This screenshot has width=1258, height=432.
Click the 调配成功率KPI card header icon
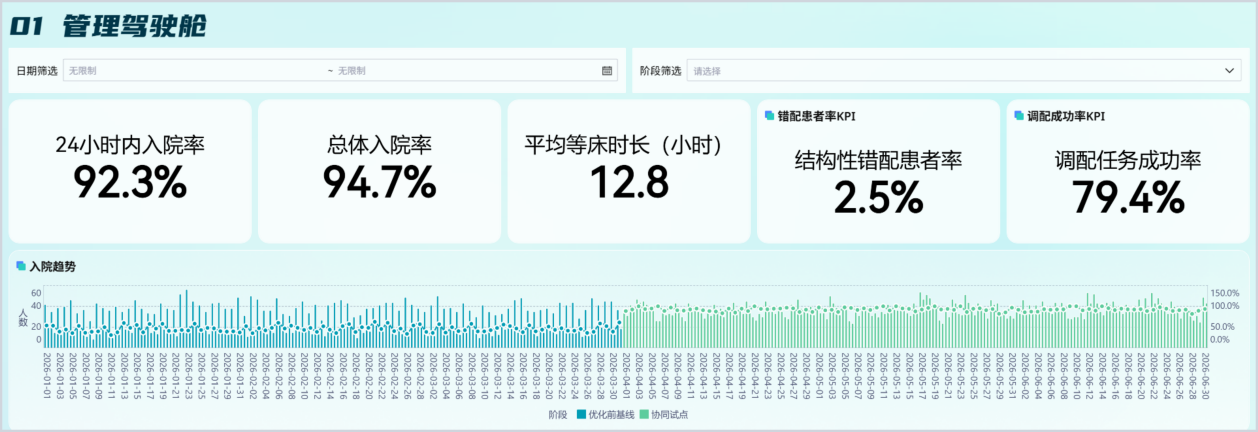pos(1018,116)
